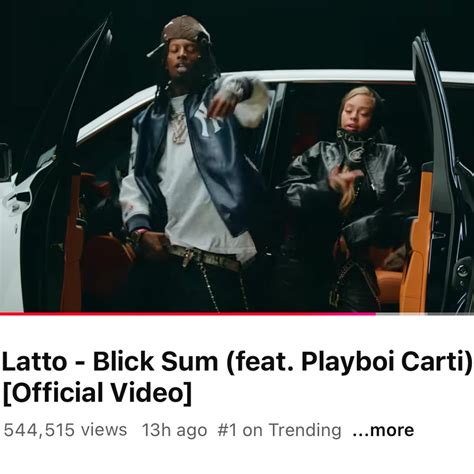The height and width of the screenshot is (474, 474).
Task: Tap the '544,515 views' count
Action: pyautogui.click(x=65, y=430)
